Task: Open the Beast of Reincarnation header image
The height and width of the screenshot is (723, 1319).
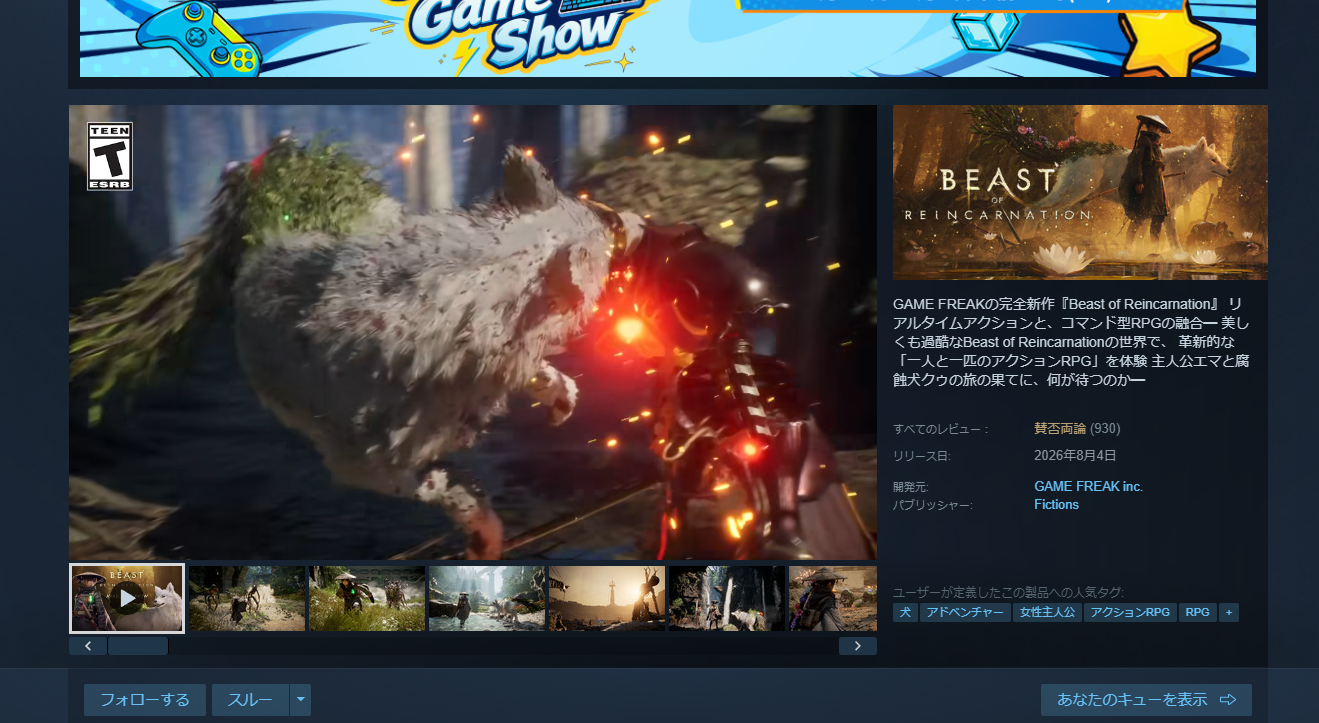Action: [x=1080, y=192]
